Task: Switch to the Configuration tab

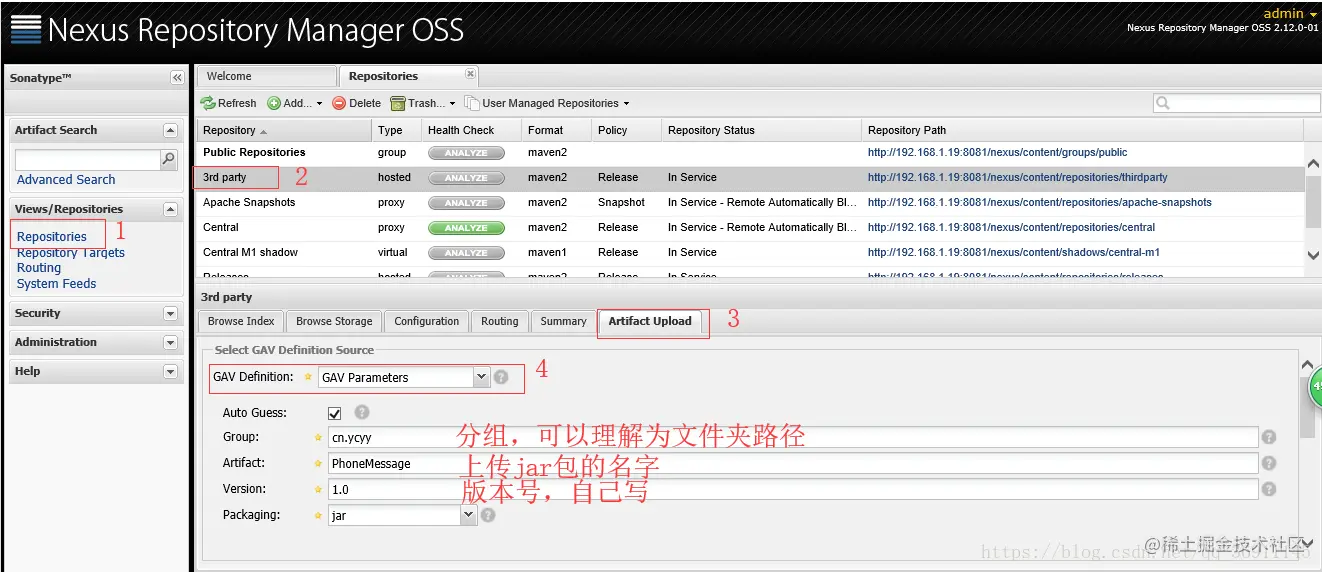Action: tap(427, 321)
